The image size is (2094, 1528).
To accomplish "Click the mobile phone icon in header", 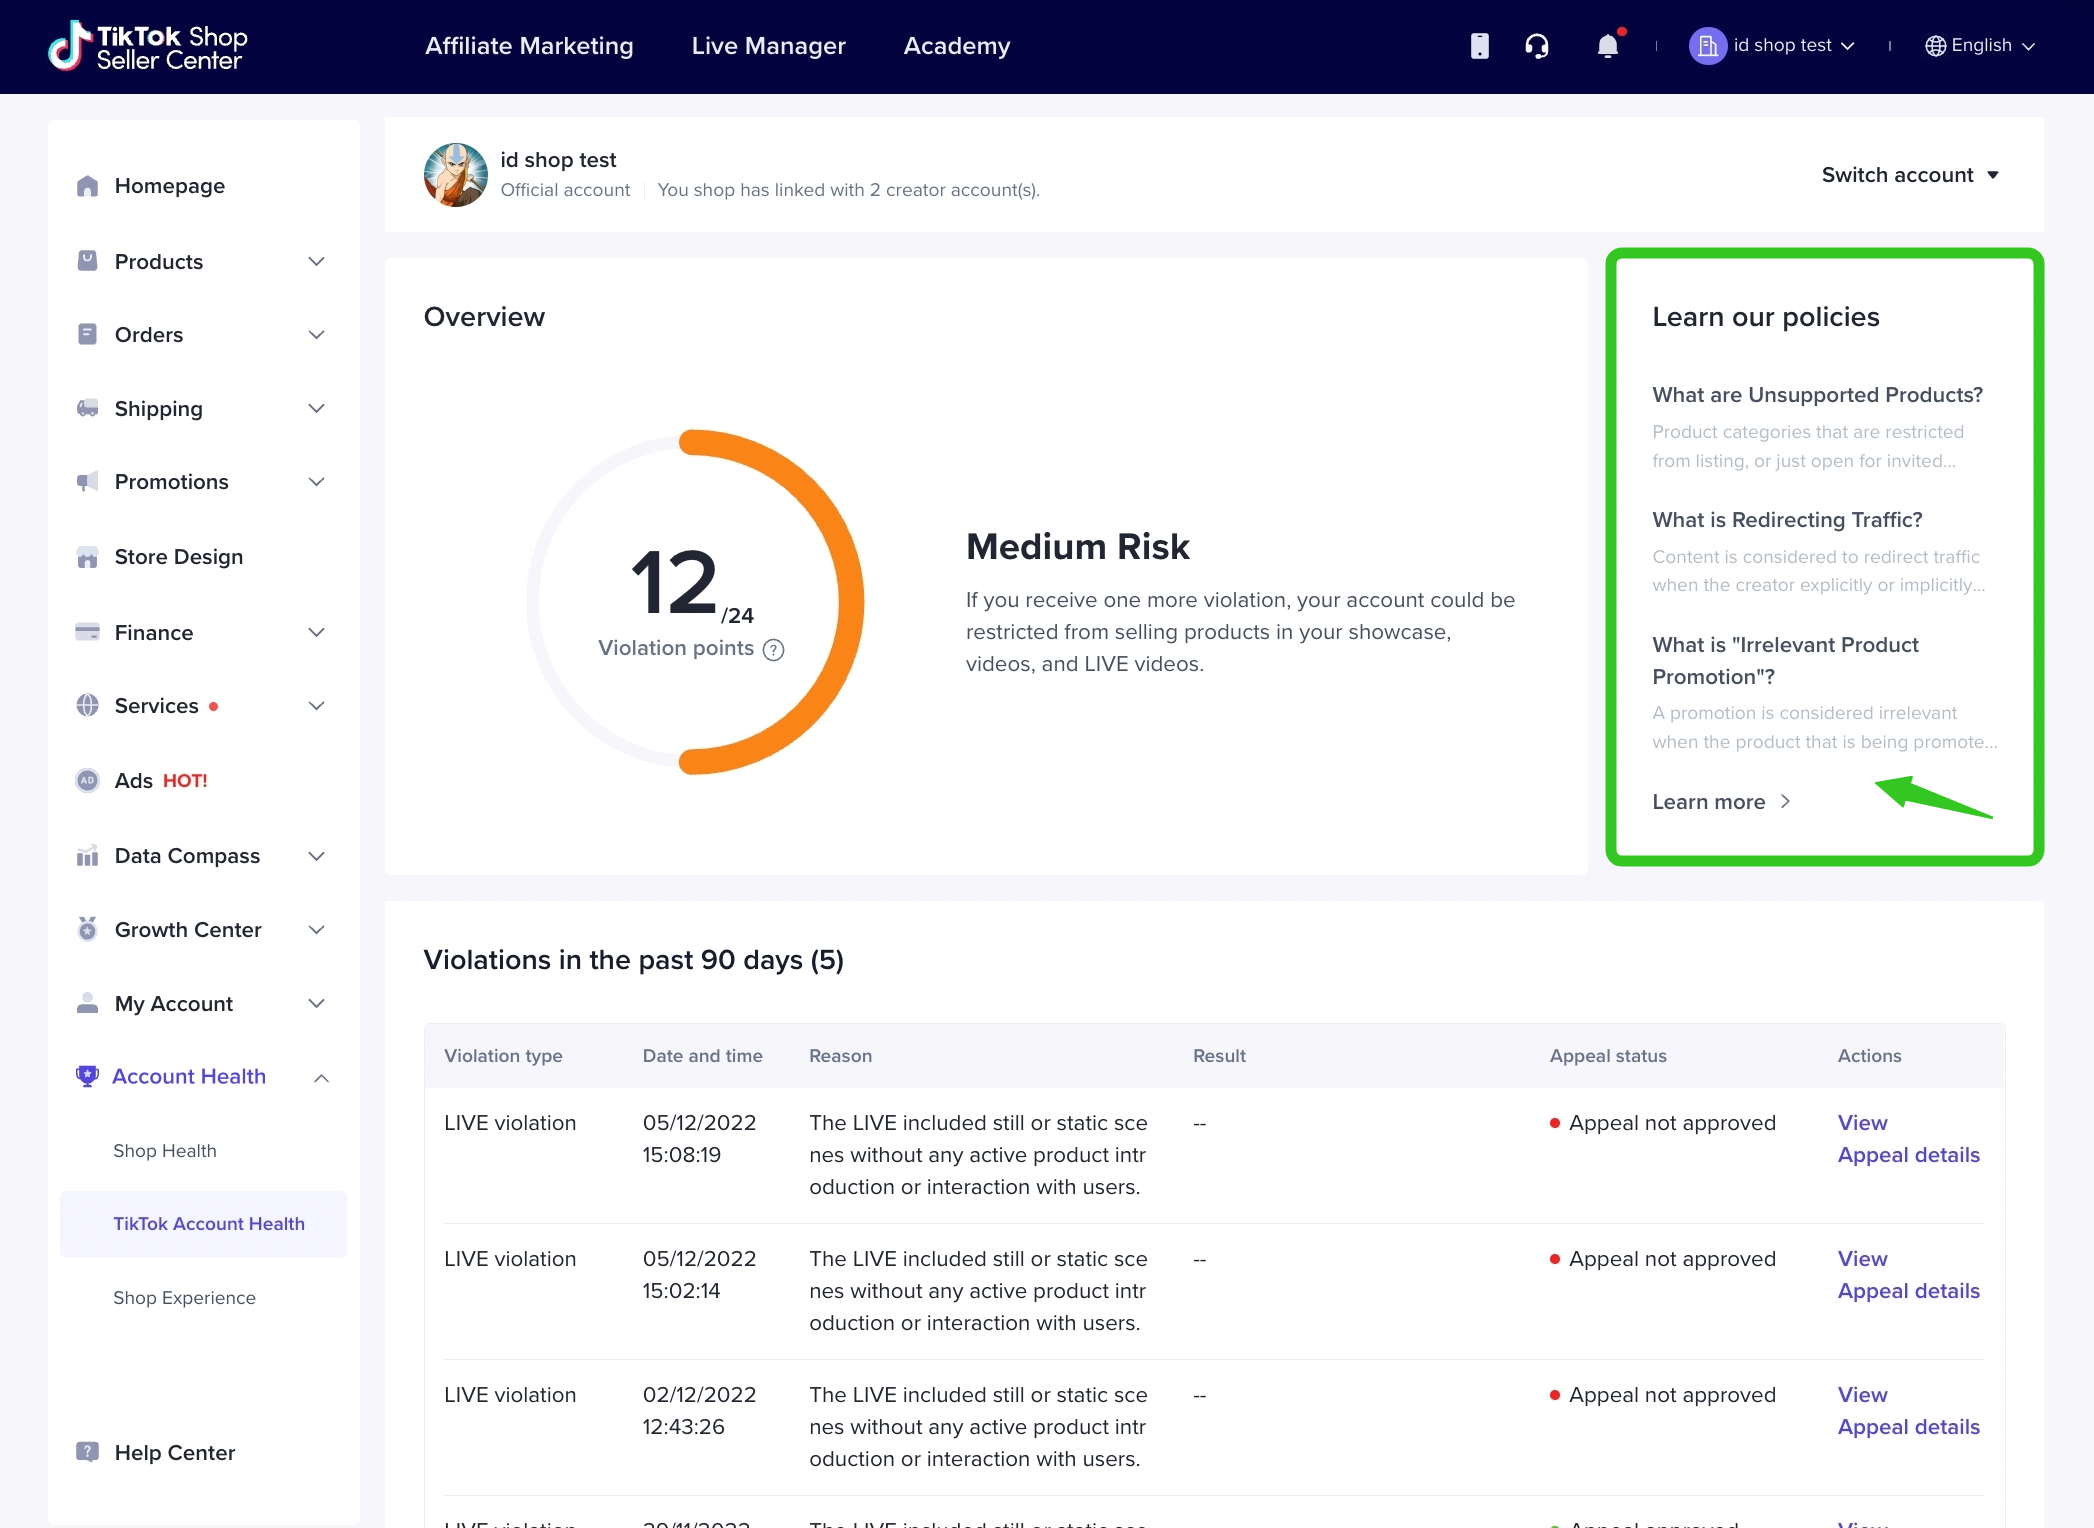I will pyautogui.click(x=1480, y=46).
